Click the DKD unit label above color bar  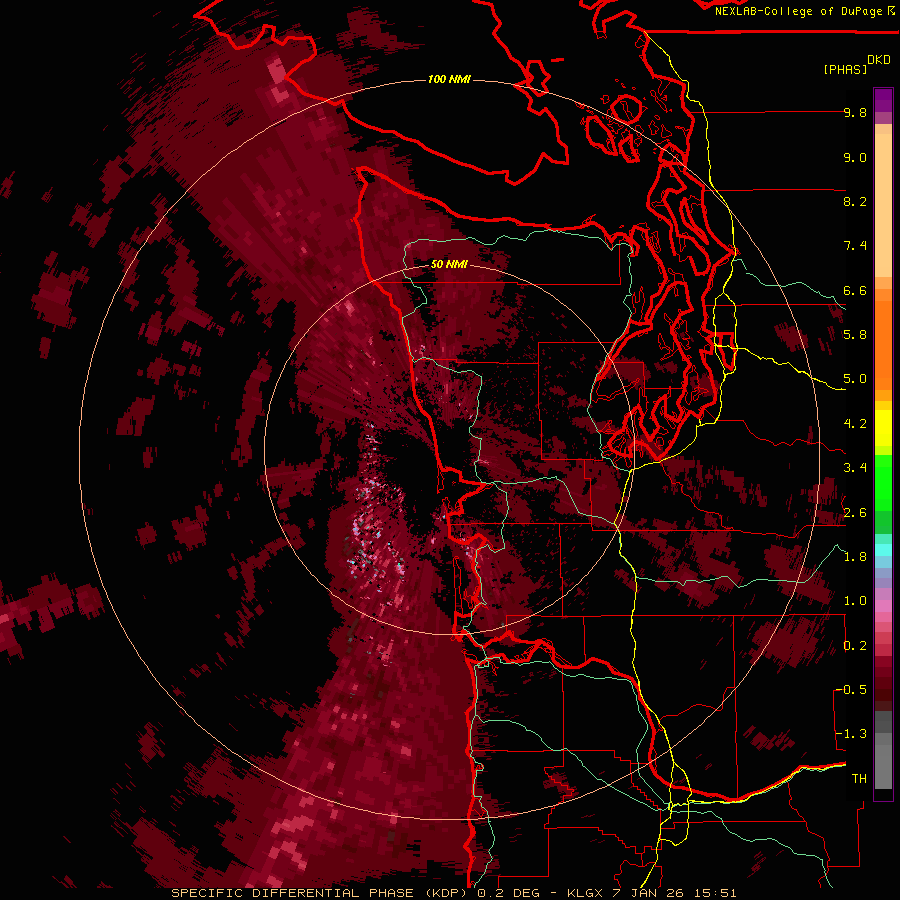879,60
